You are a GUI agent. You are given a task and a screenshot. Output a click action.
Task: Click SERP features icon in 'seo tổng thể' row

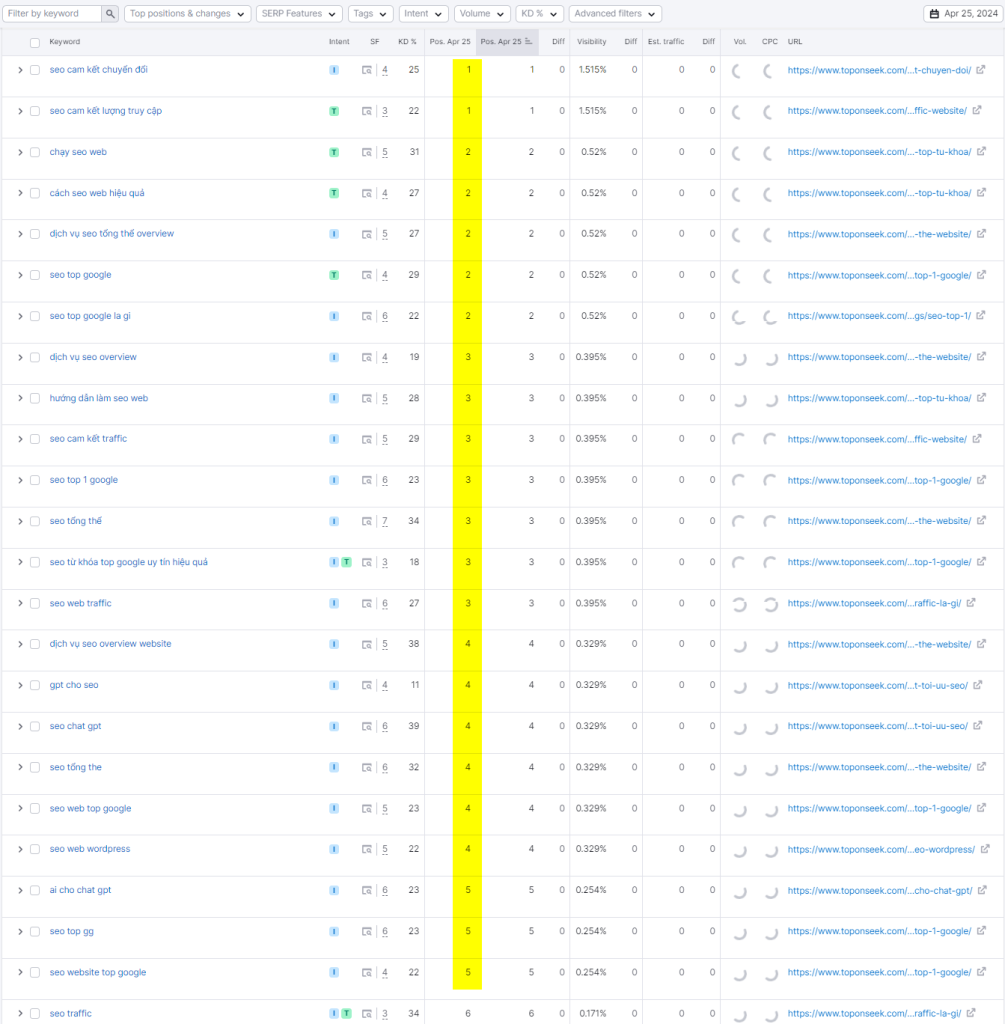tap(367, 522)
